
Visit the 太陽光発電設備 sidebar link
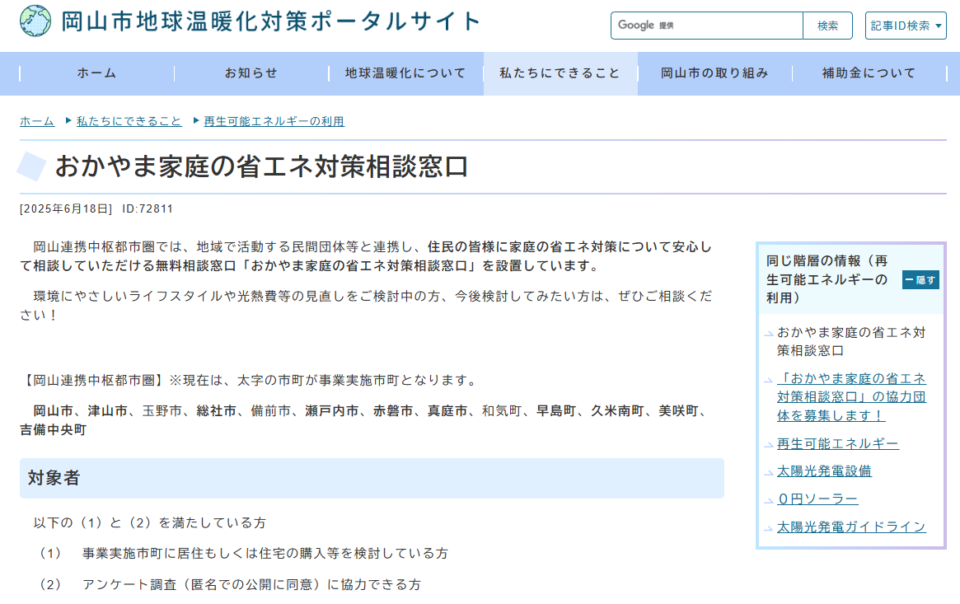(823, 471)
